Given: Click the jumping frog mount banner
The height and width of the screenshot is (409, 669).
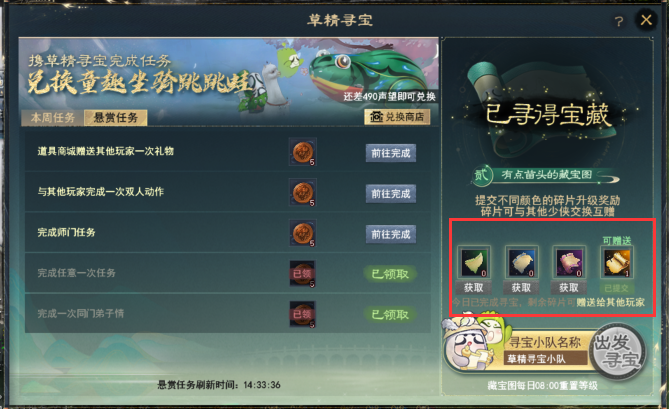Looking at the screenshot, I should [228, 74].
